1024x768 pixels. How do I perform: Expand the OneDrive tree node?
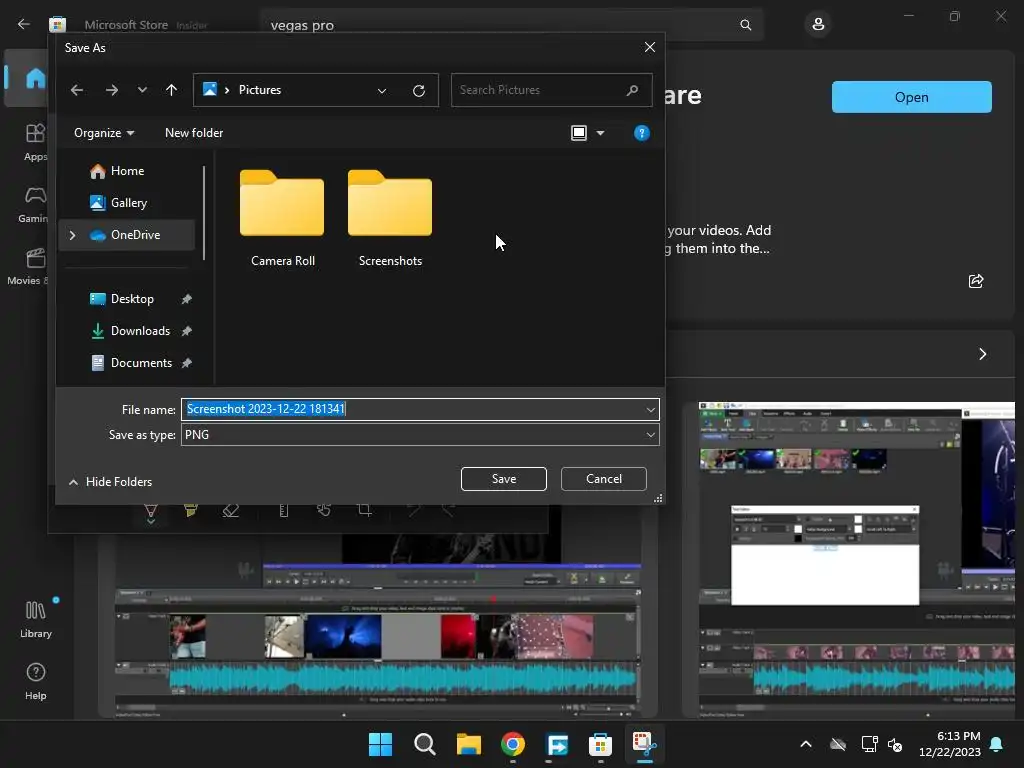point(72,235)
